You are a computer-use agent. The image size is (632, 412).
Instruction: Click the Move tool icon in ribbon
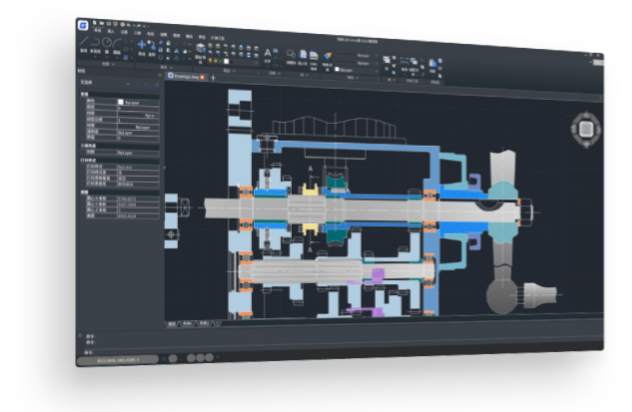pos(142,44)
